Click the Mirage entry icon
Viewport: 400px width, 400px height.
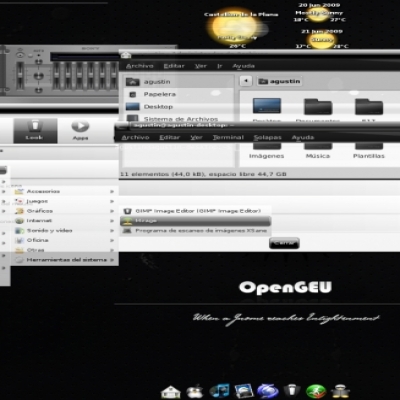(128, 221)
